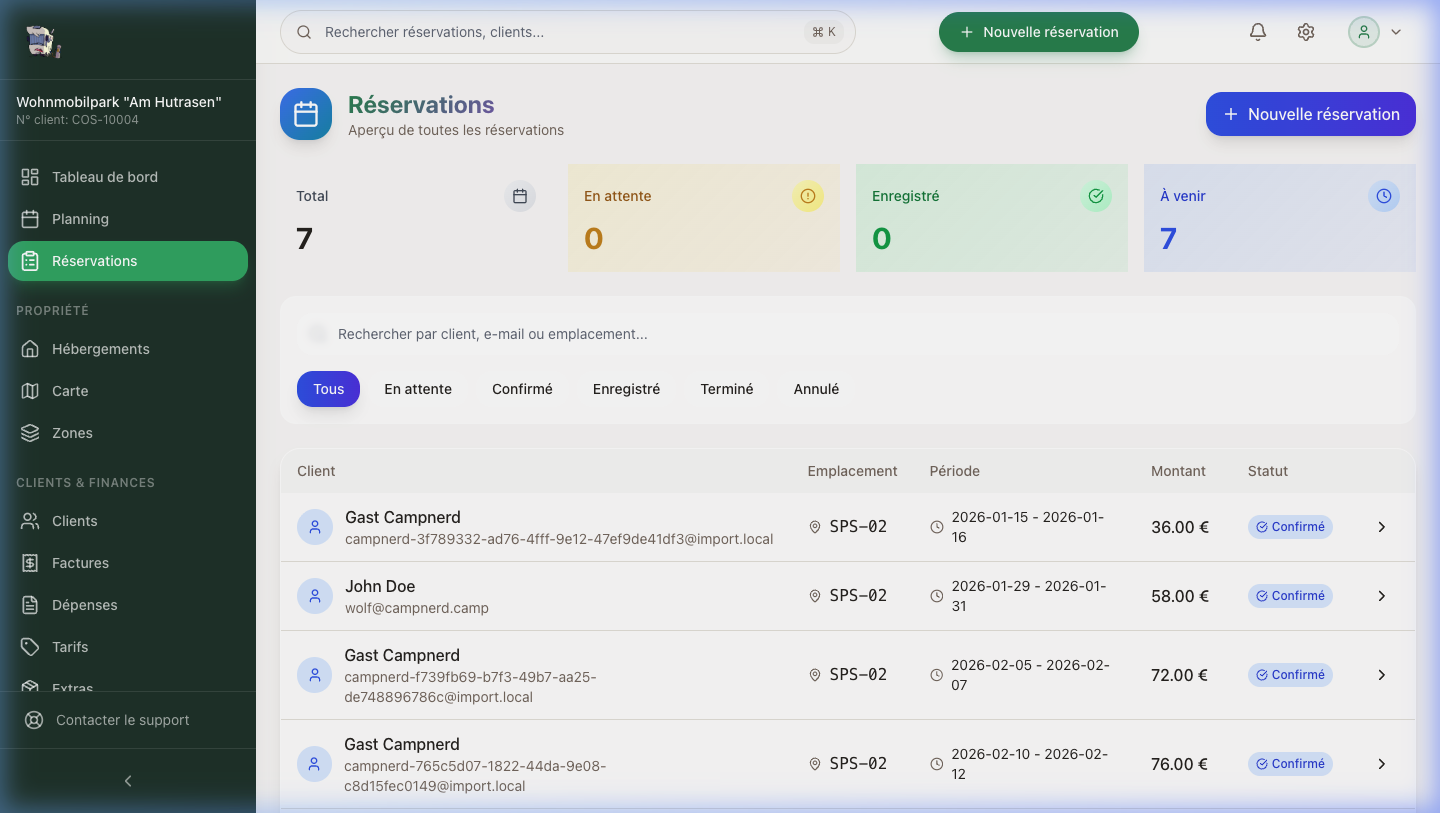
Task: Click the Réservations header calendar icon
Action: coord(306,114)
